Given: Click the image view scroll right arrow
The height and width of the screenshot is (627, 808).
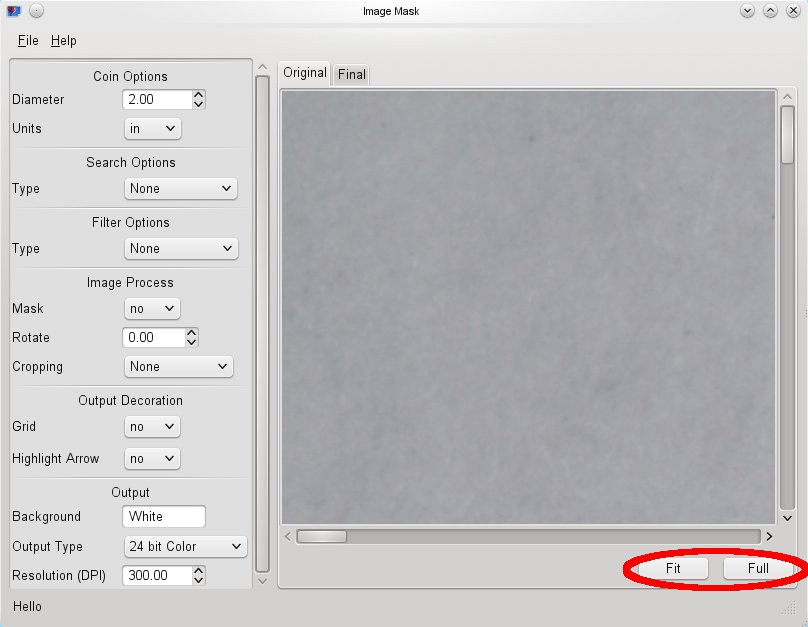Looking at the screenshot, I should pos(769,536).
